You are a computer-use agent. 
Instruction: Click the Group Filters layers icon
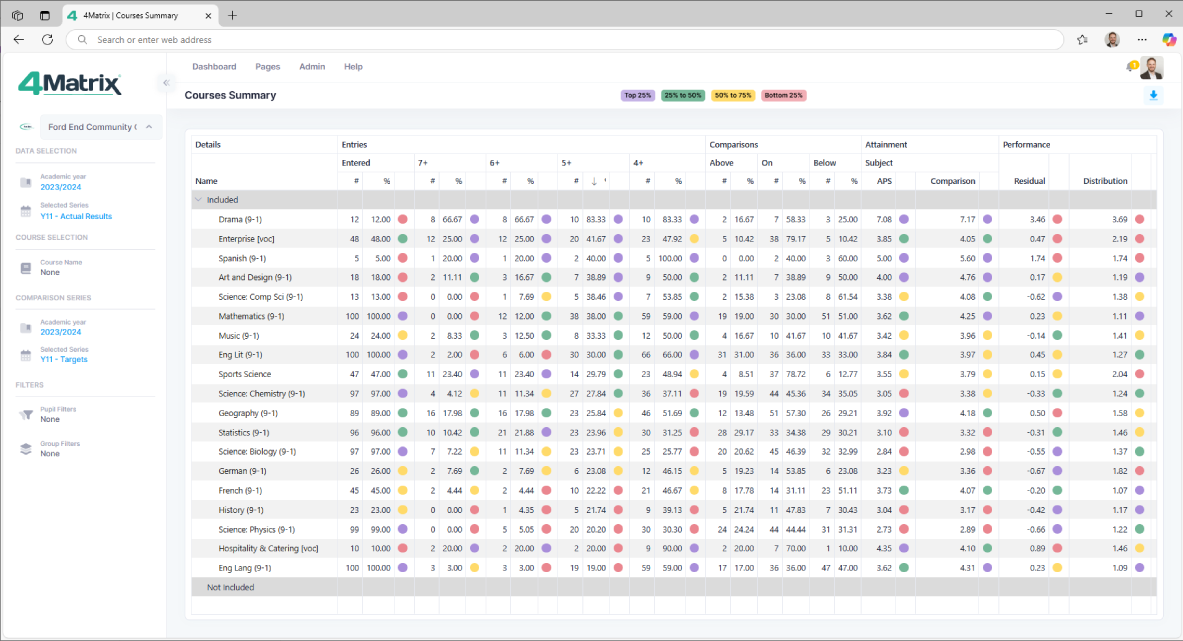26,449
